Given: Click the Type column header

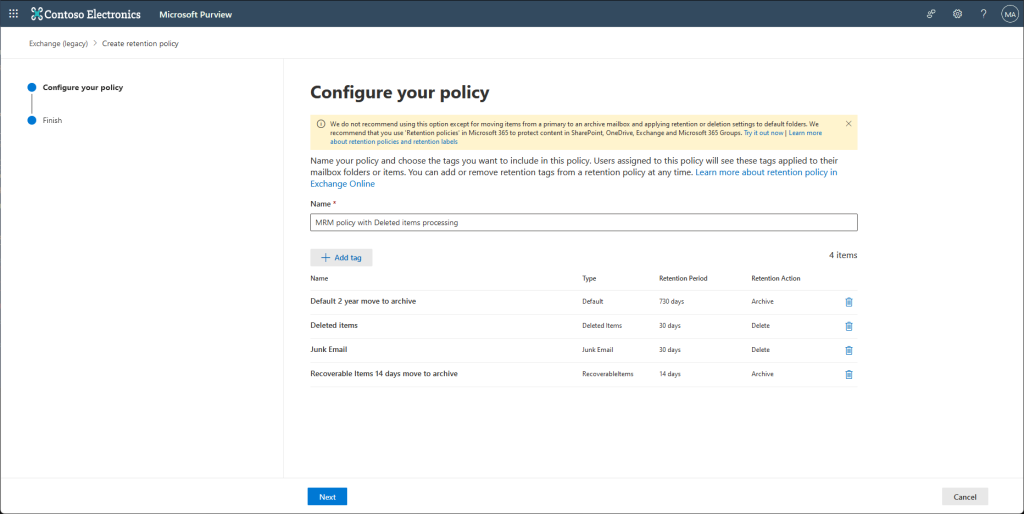Looking at the screenshot, I should 589,278.
